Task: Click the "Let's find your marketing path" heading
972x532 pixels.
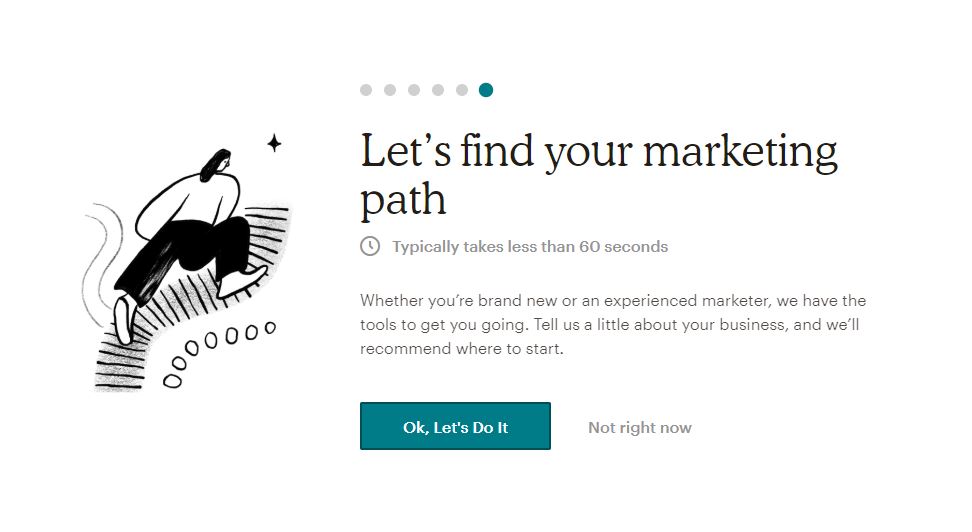Action: pos(598,174)
